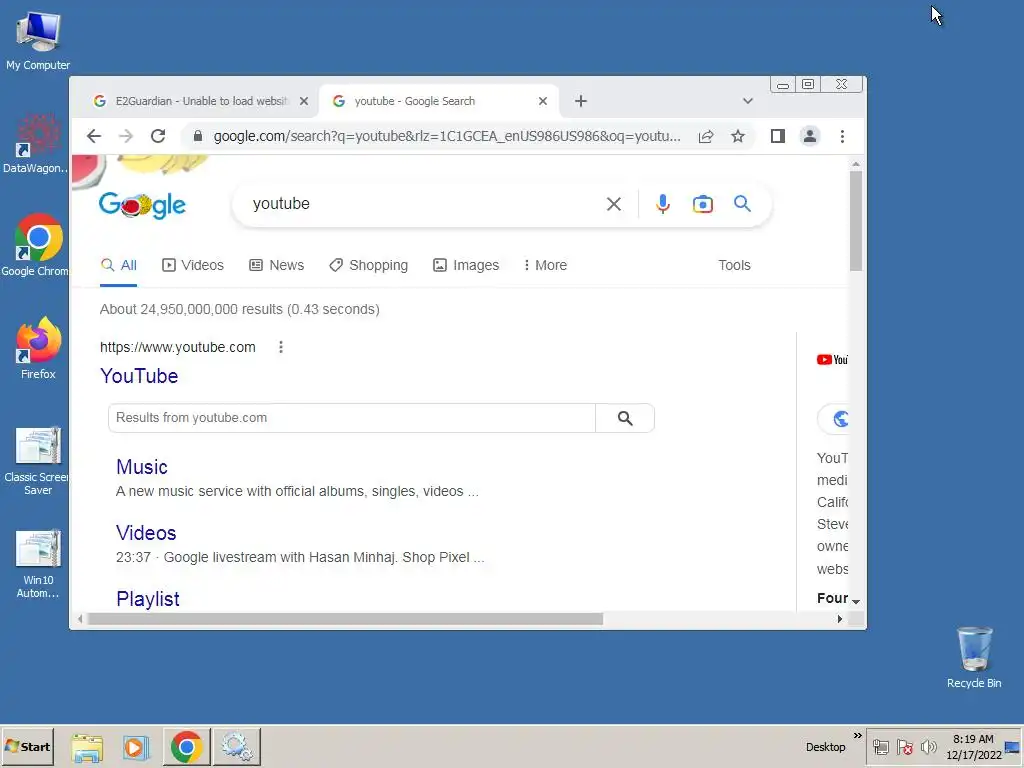Select the youtube - Google Search tab

click(439, 101)
